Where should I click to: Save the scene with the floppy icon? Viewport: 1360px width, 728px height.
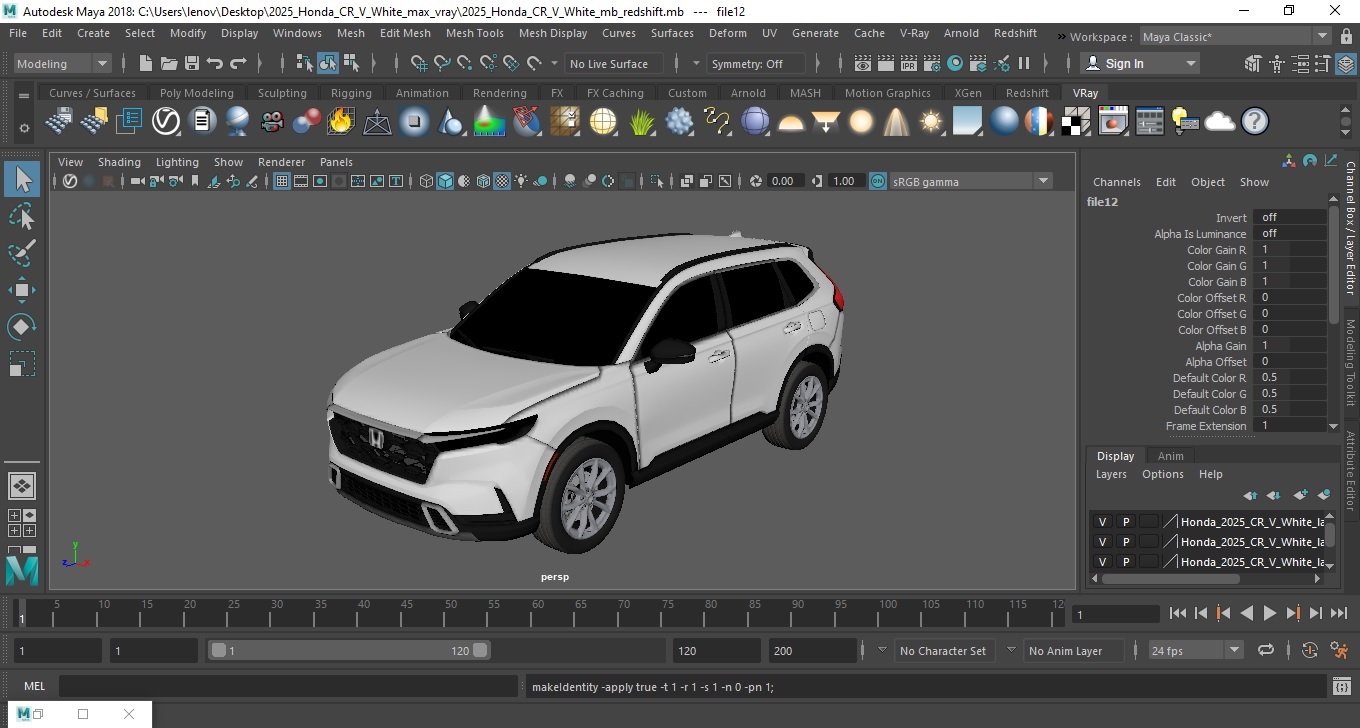coord(192,63)
